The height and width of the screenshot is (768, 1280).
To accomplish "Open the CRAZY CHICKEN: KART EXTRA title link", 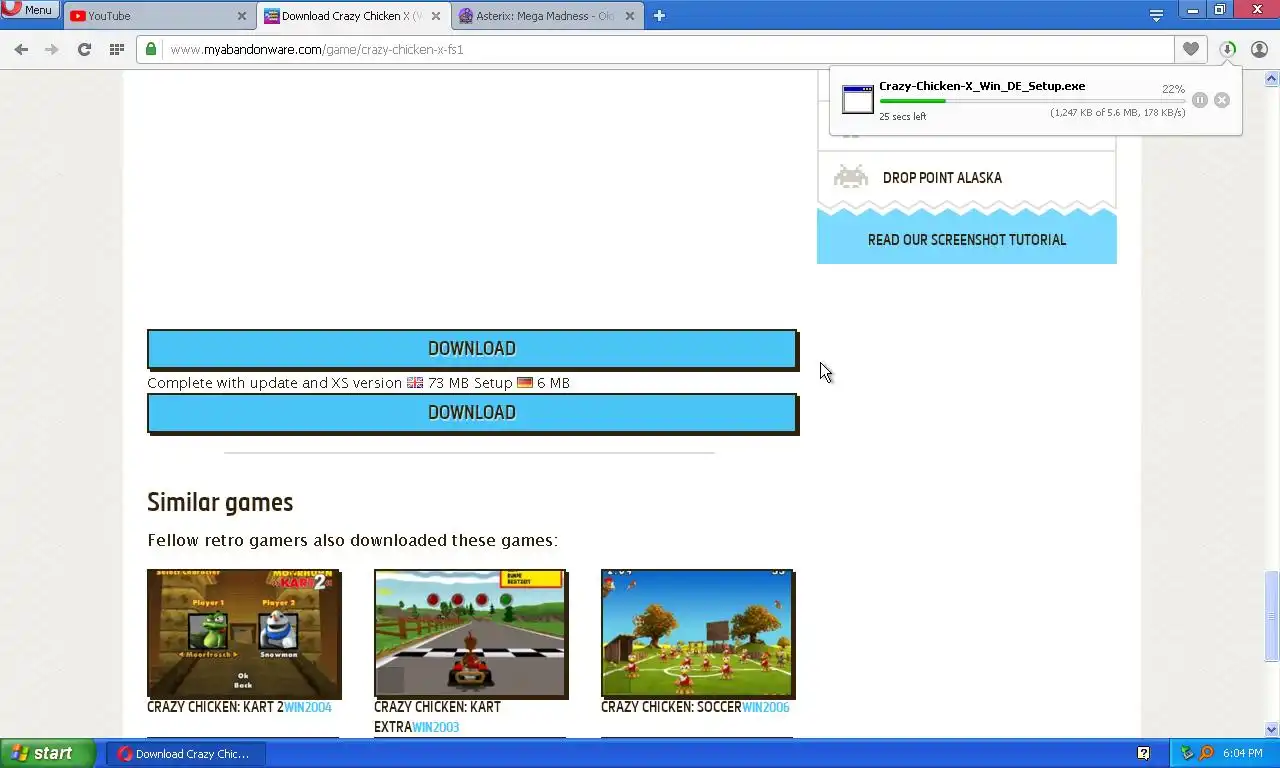I will pyautogui.click(x=437, y=717).
